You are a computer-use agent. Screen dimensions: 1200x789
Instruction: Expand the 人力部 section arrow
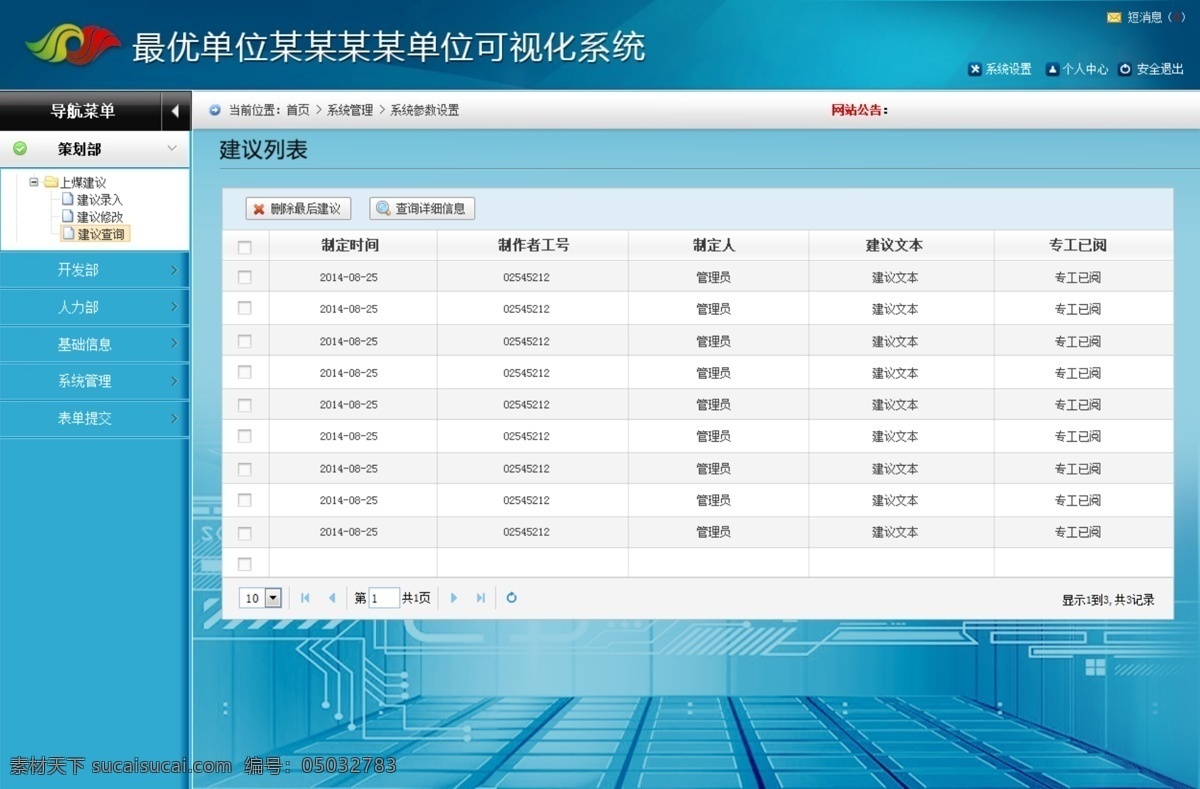(x=173, y=307)
